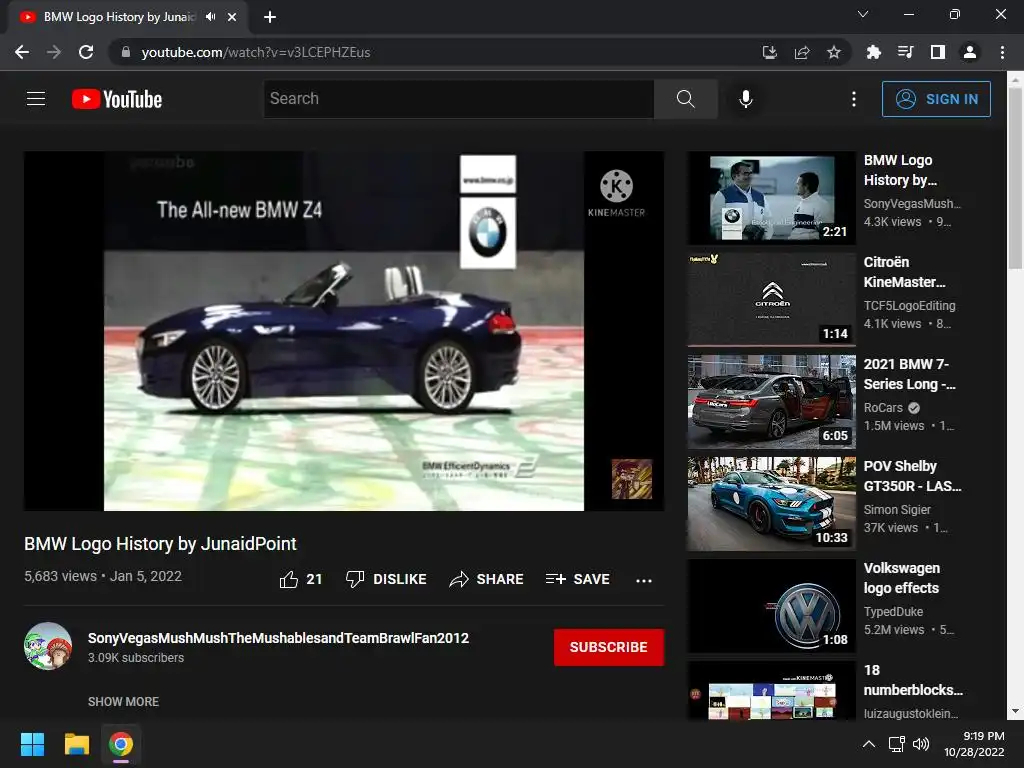1024x768 pixels.
Task: Click Chrome icon in taskbar
Action: [121, 744]
